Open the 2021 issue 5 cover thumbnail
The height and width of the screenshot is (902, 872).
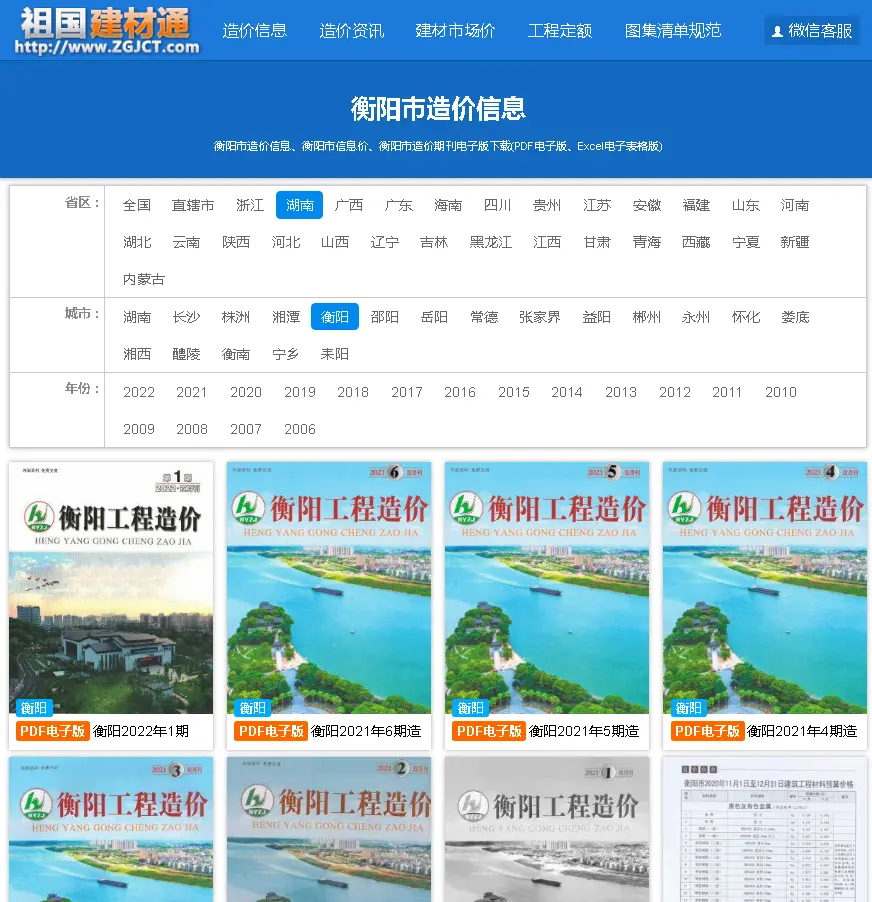pos(546,587)
